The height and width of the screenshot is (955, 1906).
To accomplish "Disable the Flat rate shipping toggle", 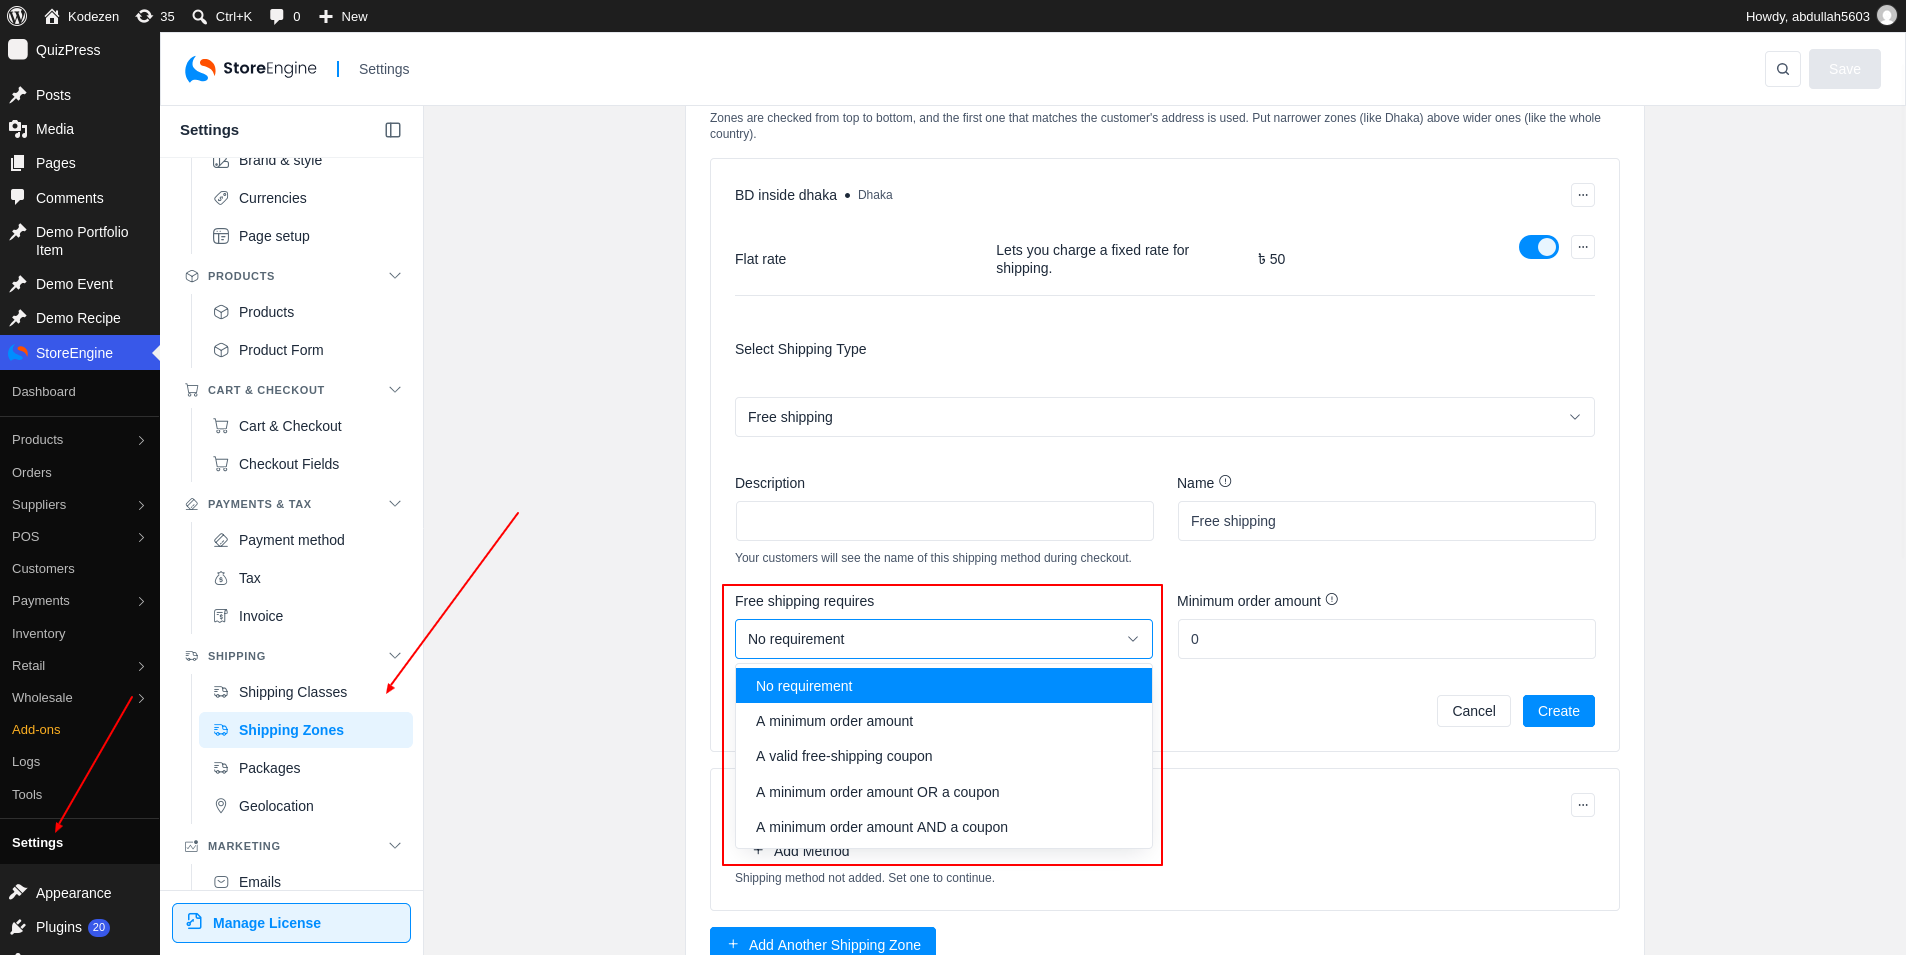I will (x=1539, y=247).
